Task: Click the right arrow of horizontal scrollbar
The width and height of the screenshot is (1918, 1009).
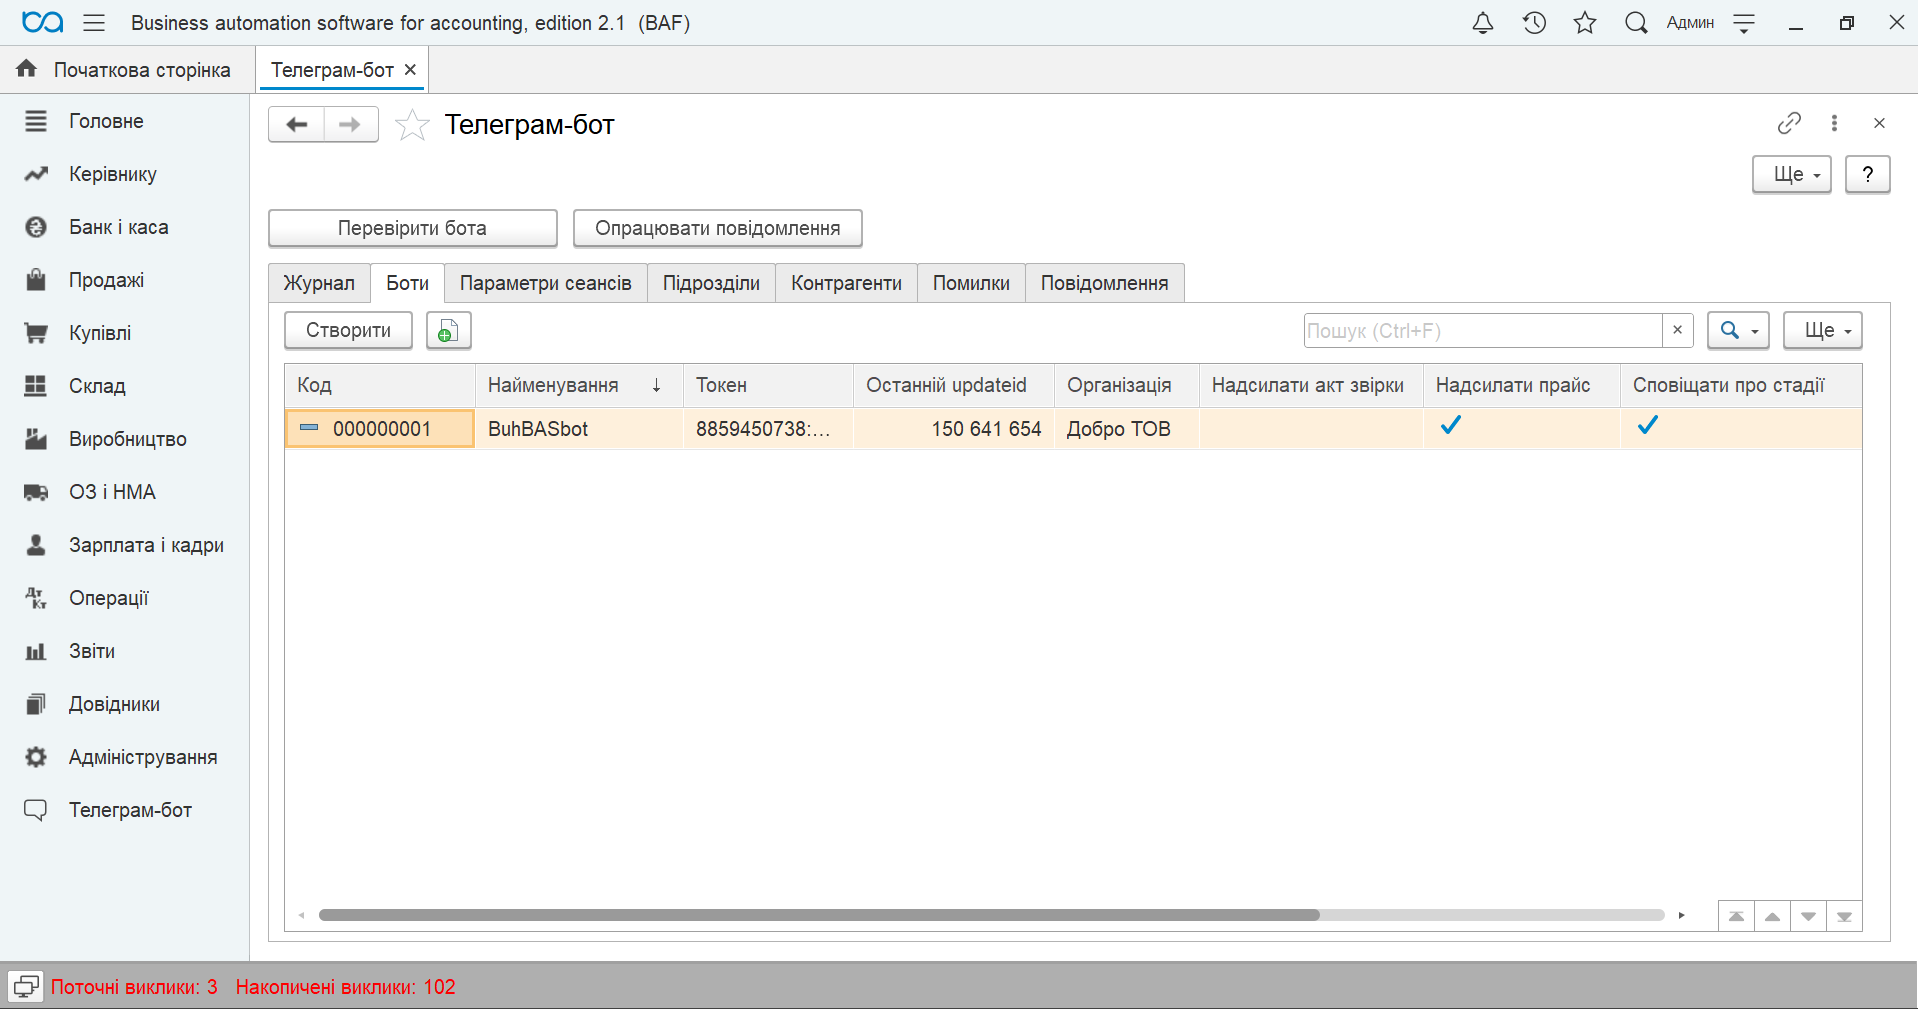Action: tap(1682, 915)
